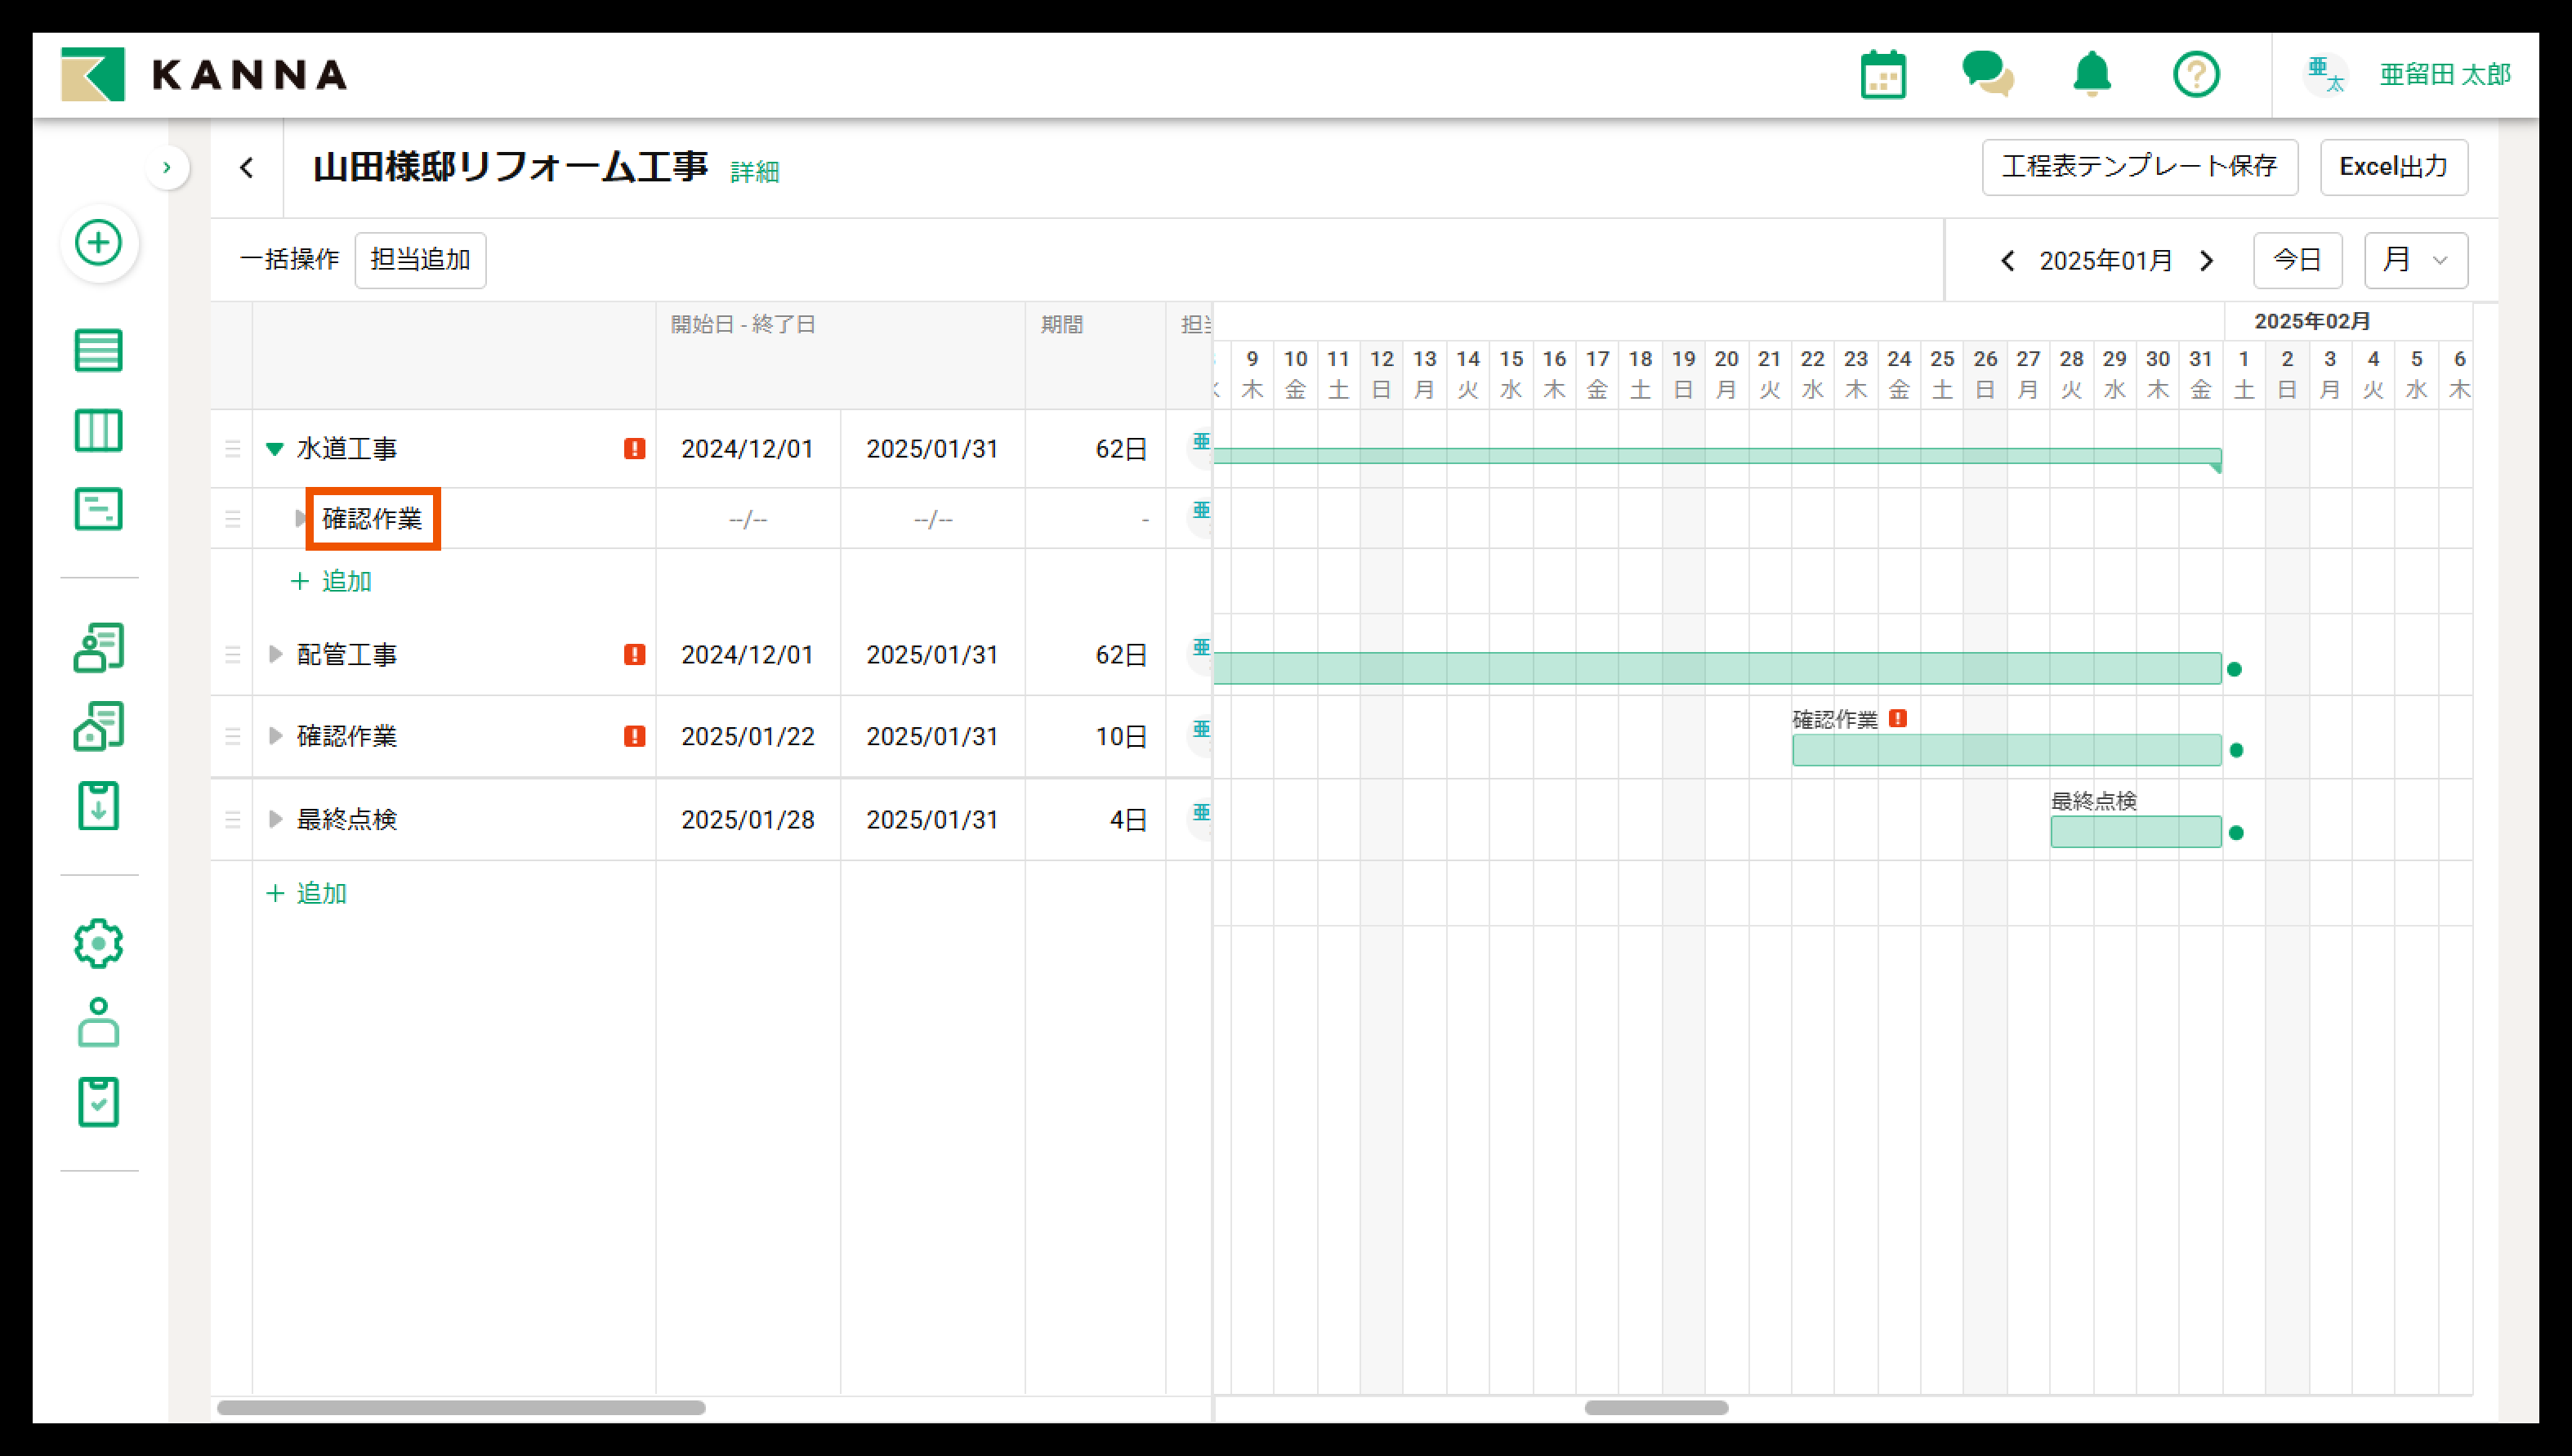Open the 月 view range dropdown
2572x1456 pixels.
(x=2415, y=260)
